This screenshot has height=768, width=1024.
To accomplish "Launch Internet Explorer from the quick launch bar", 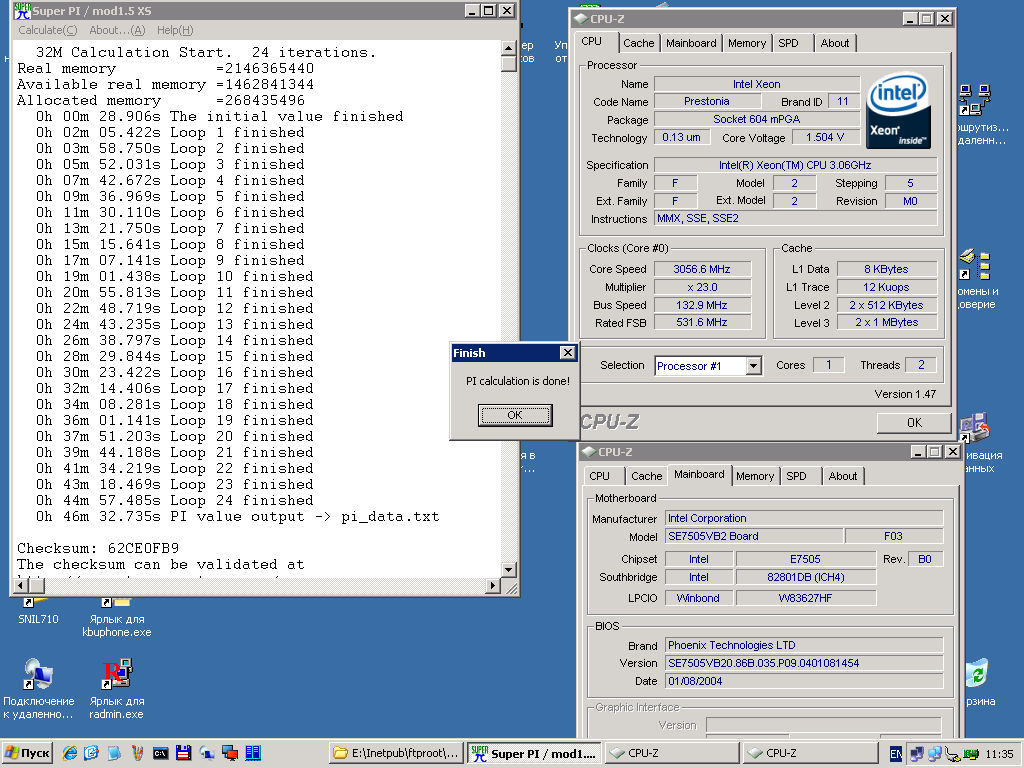I will tap(69, 753).
